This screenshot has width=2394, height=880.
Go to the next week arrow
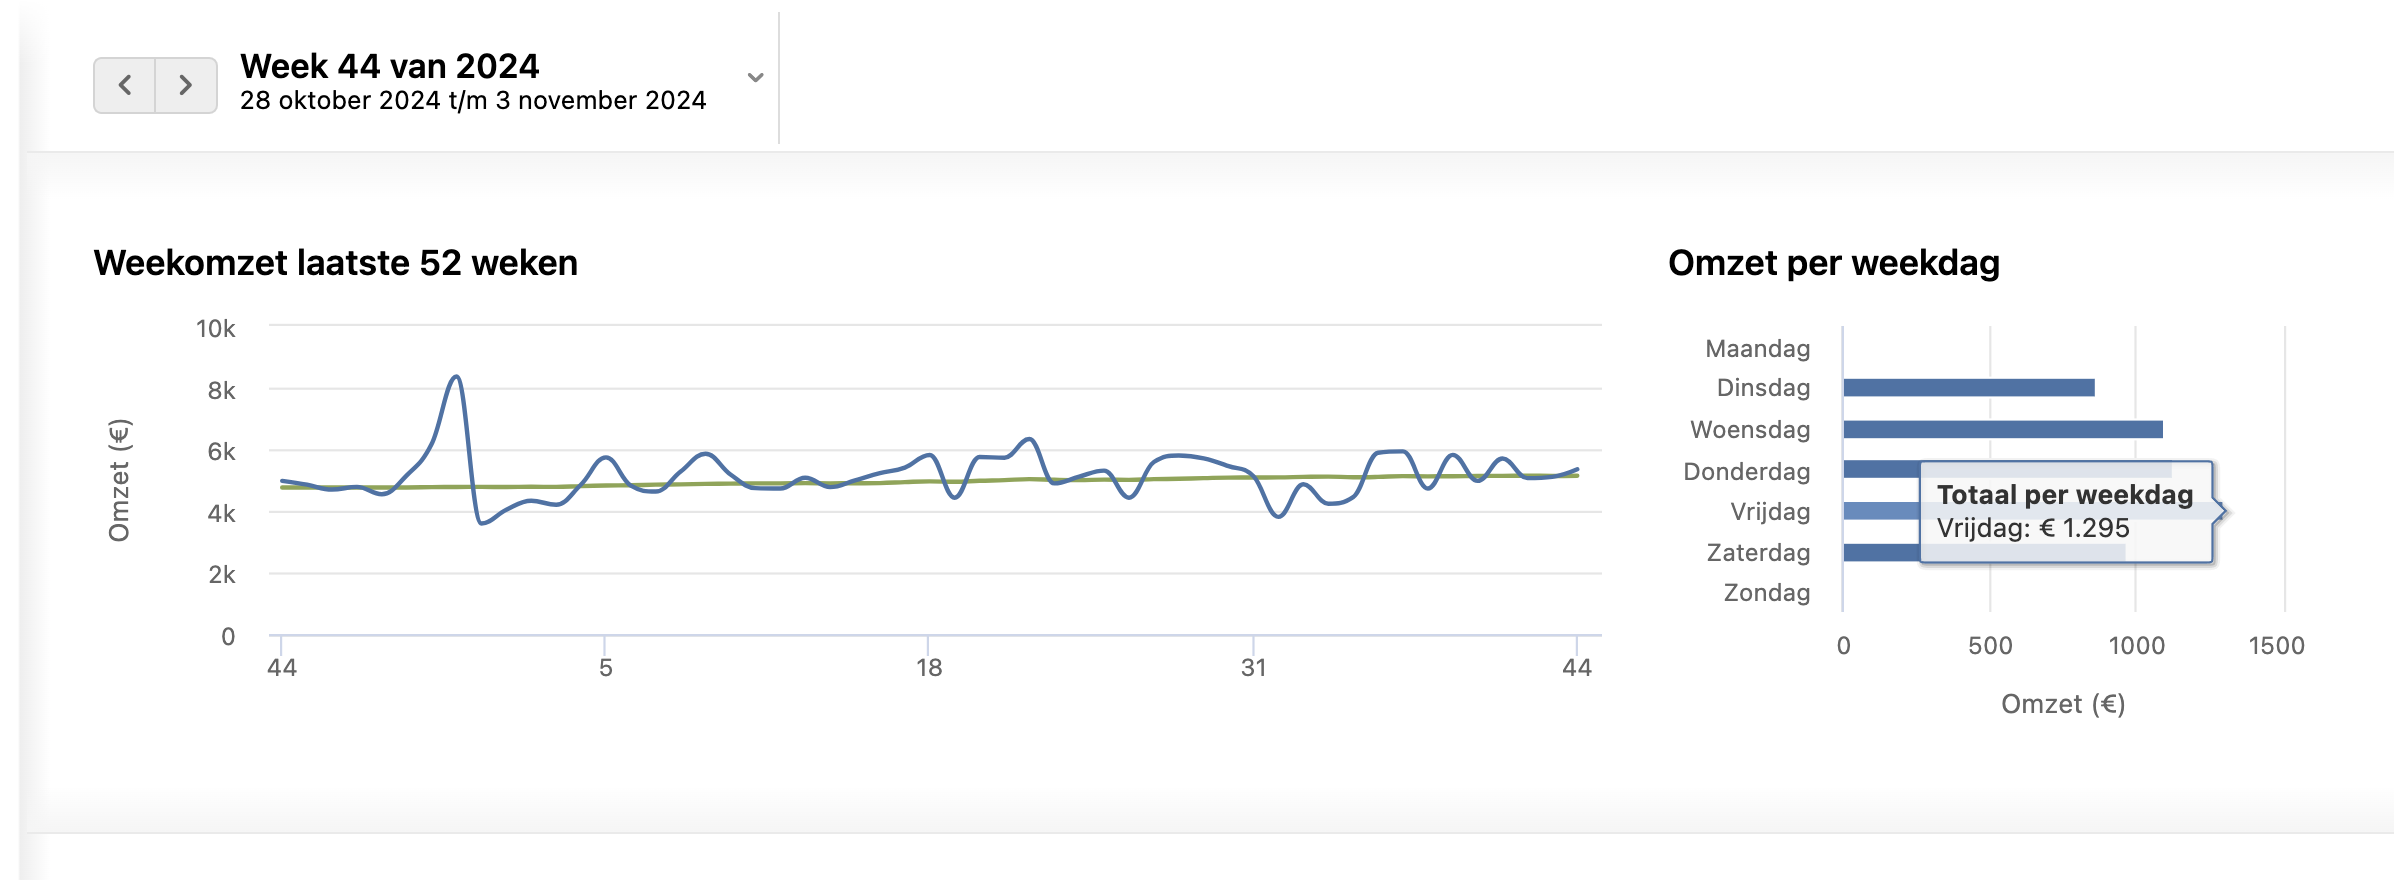(186, 85)
